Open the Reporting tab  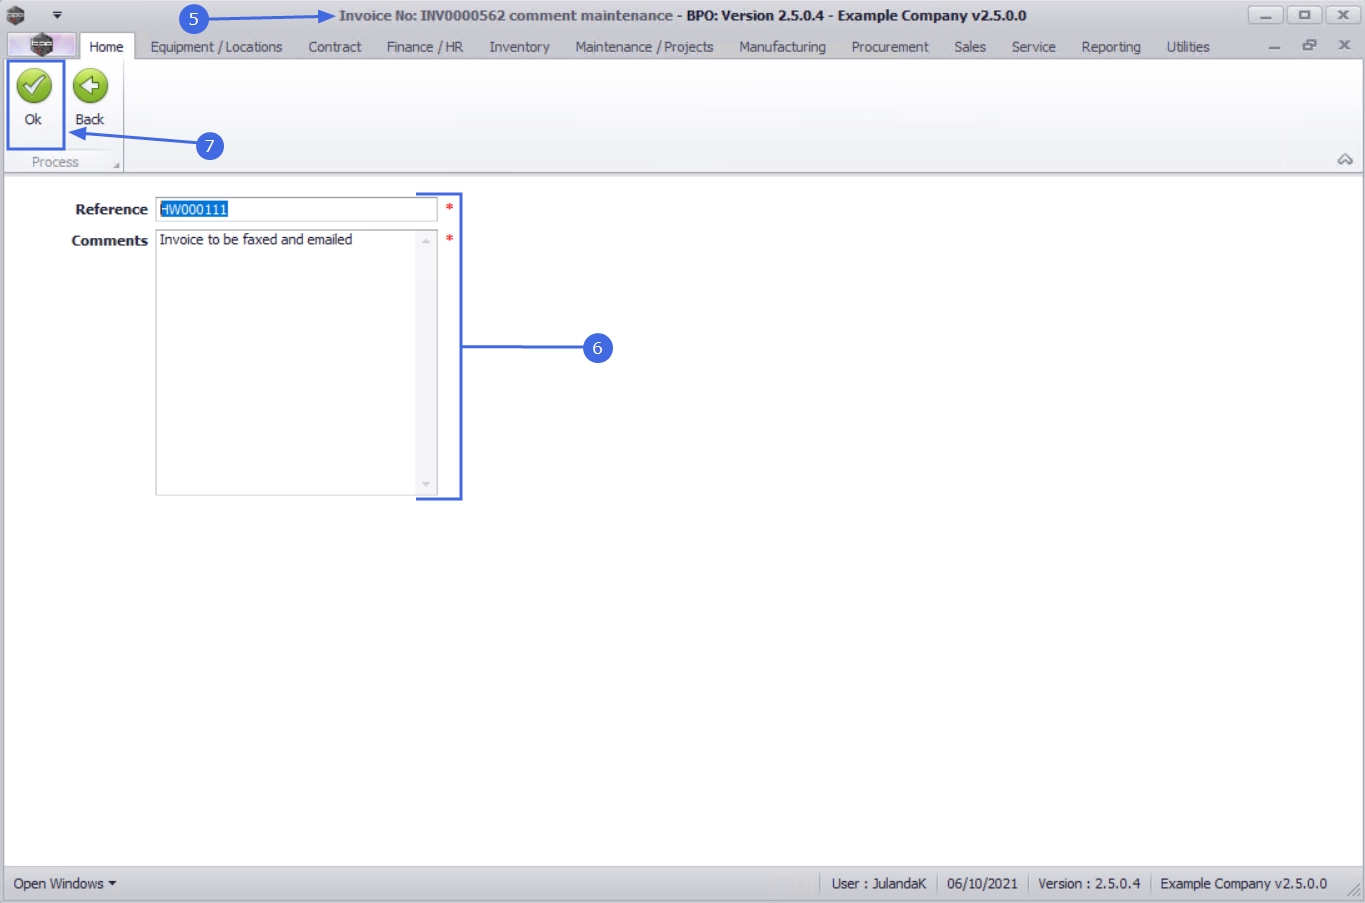[x=1111, y=47]
